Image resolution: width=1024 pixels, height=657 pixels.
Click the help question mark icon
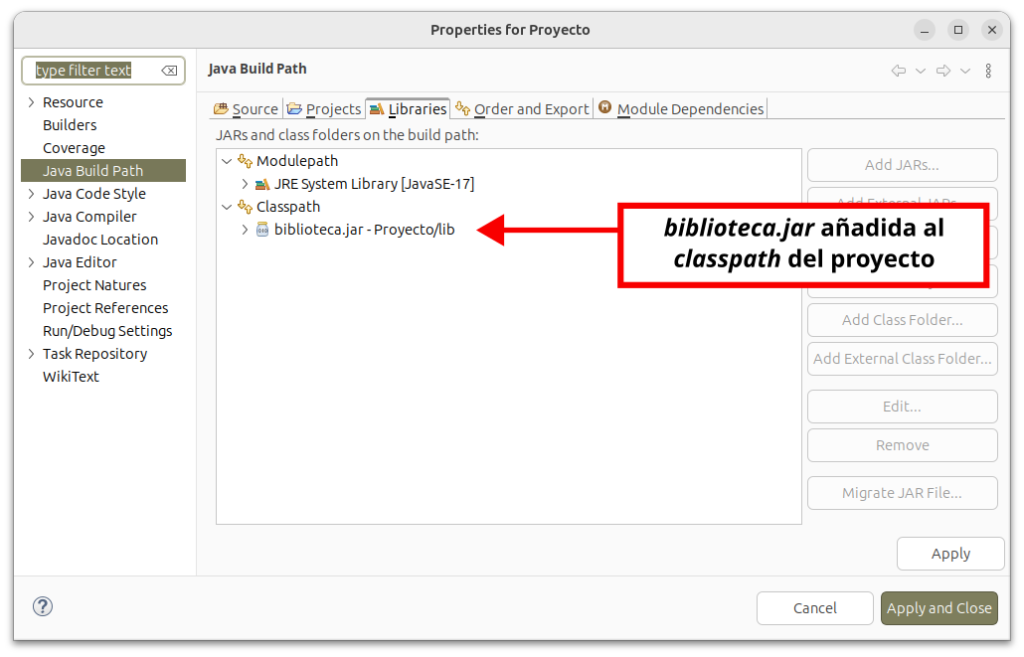42,606
